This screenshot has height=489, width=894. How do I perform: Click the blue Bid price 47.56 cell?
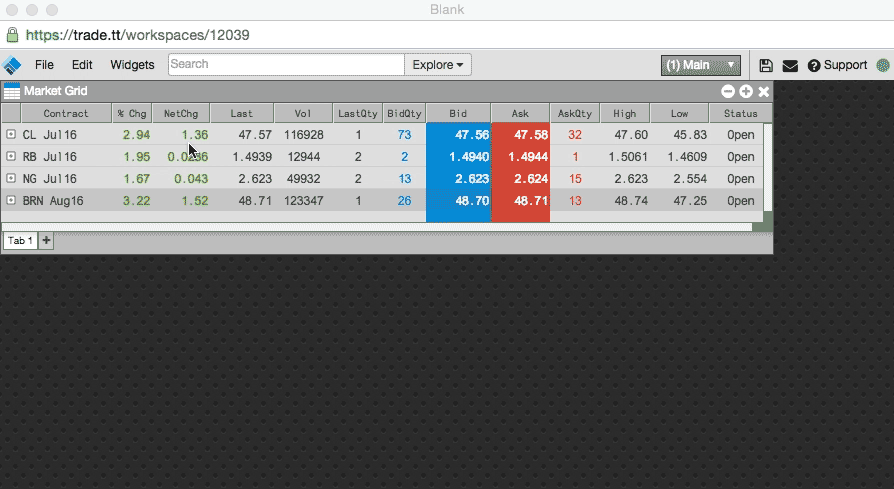point(458,134)
